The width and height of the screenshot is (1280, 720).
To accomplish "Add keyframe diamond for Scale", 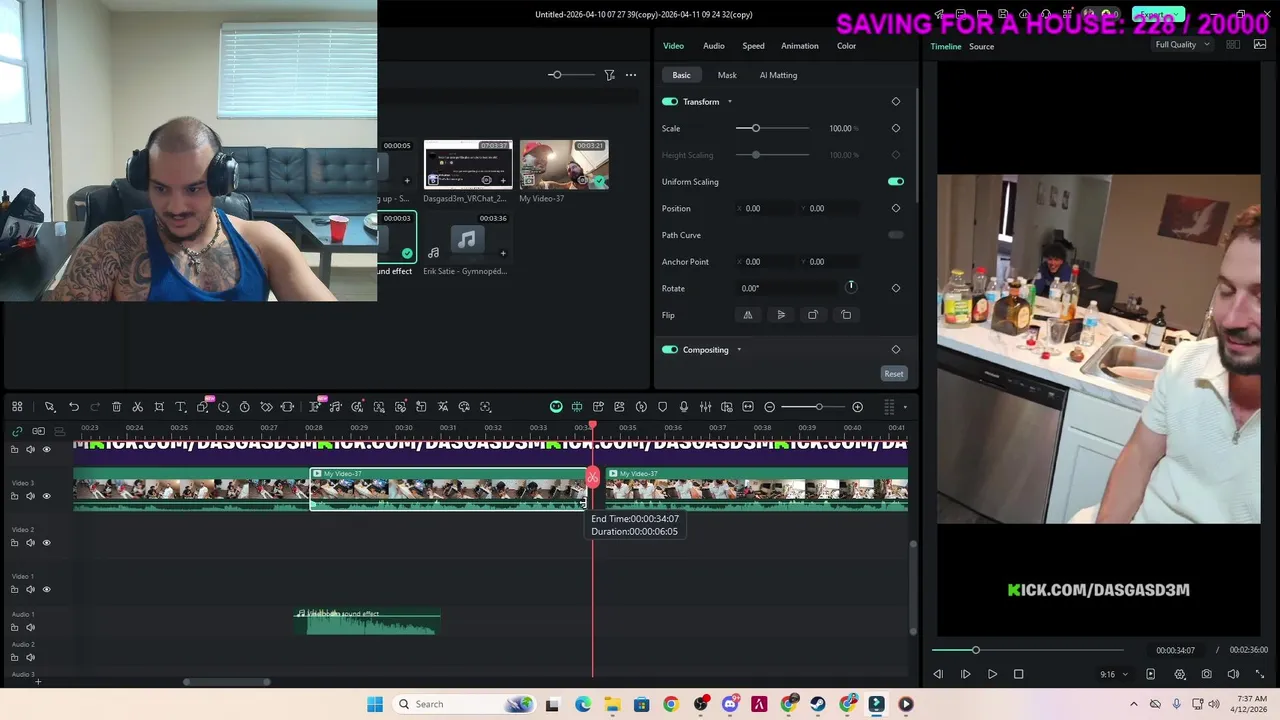I will click(895, 128).
